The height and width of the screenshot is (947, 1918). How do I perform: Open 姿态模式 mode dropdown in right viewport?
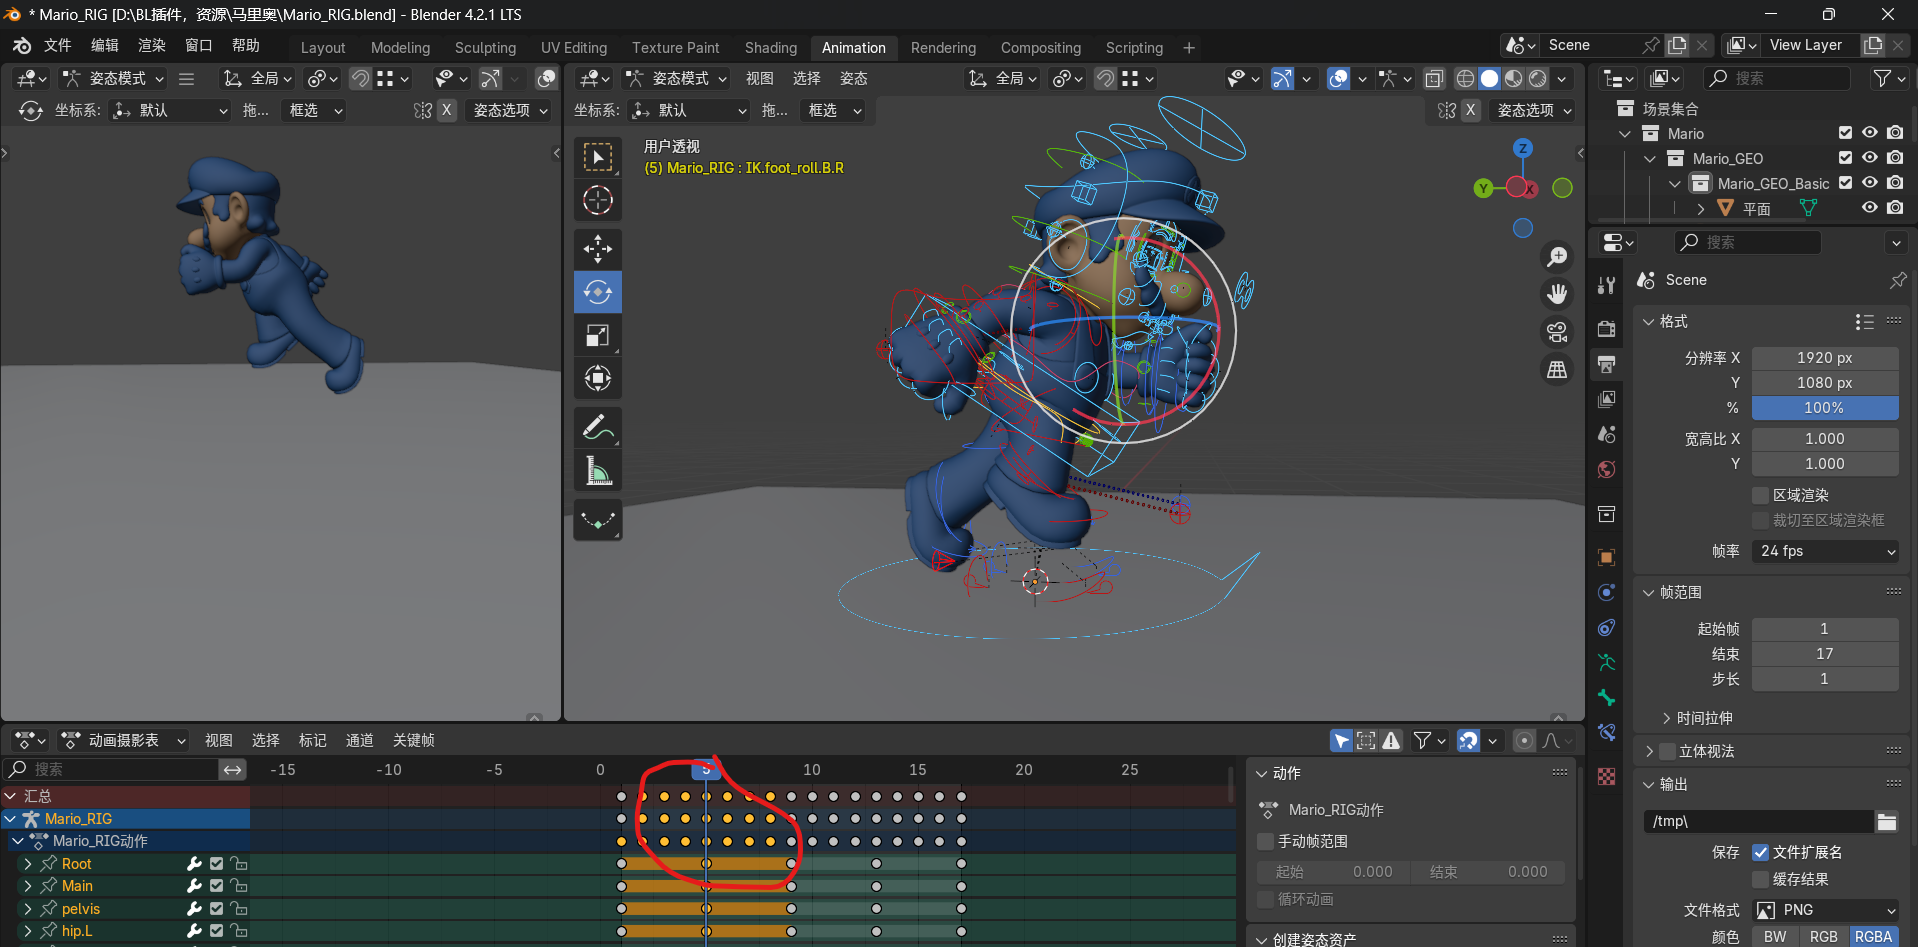(675, 78)
